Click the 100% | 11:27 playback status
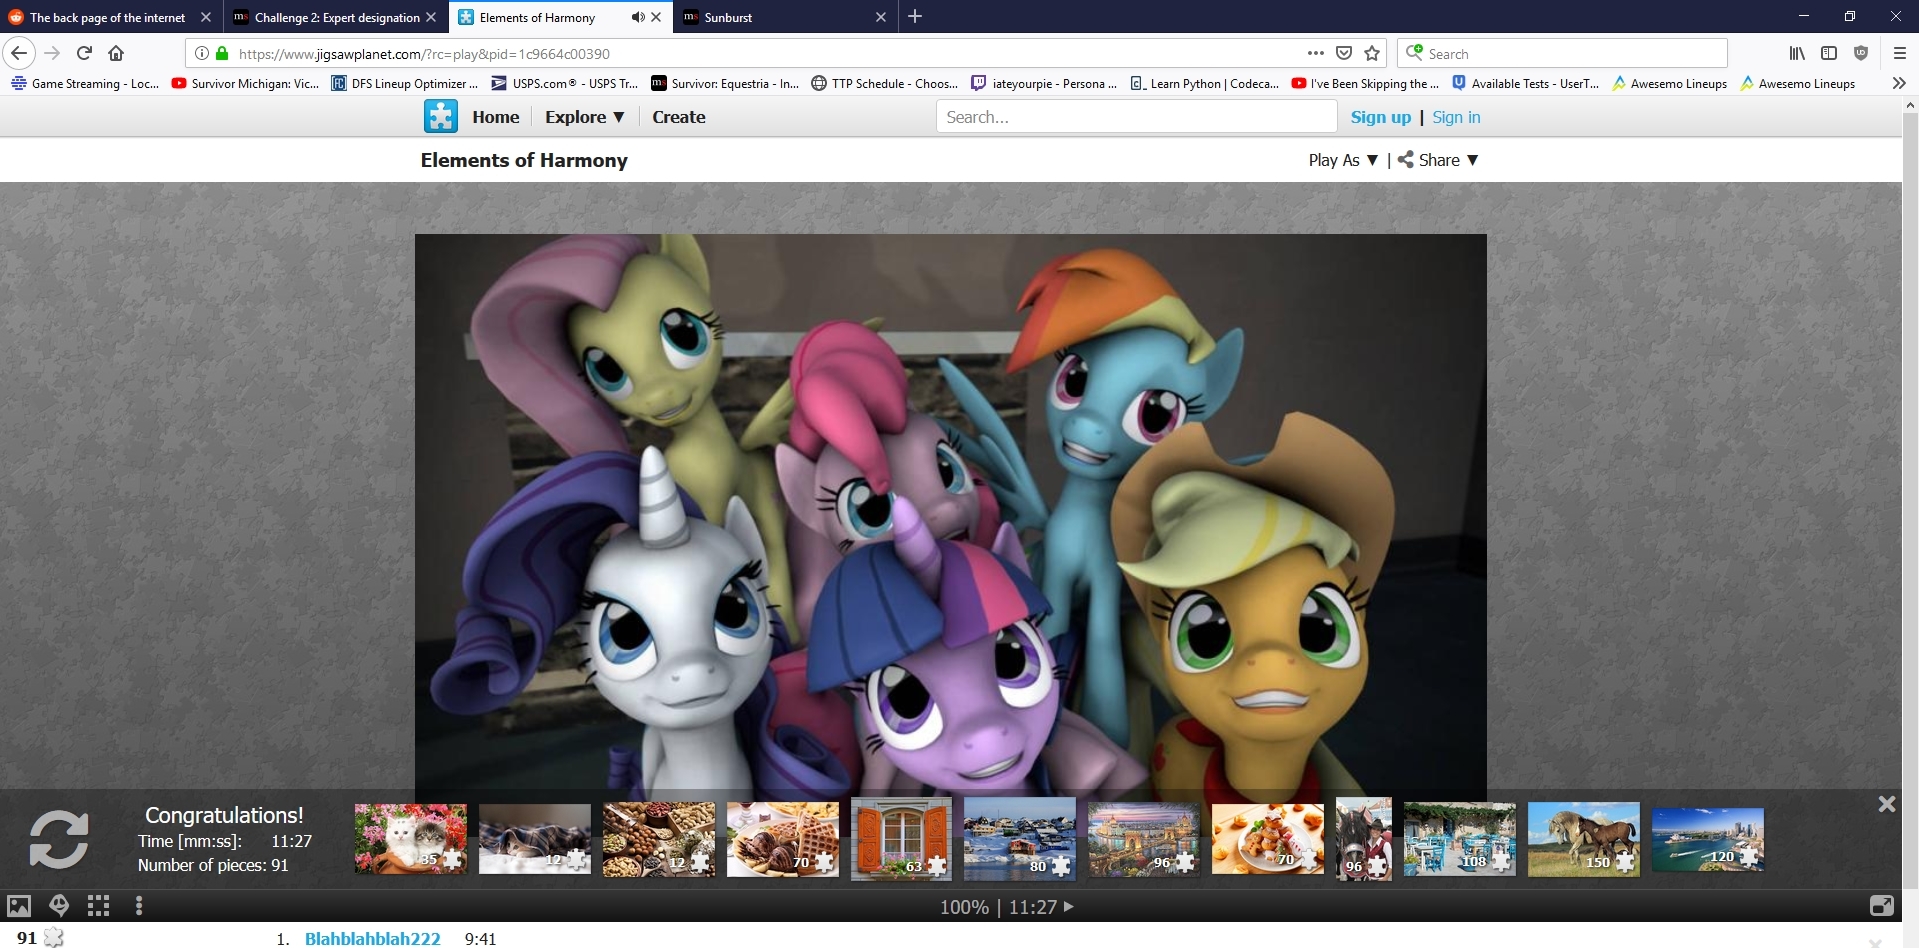The height and width of the screenshot is (948, 1919). [1007, 907]
